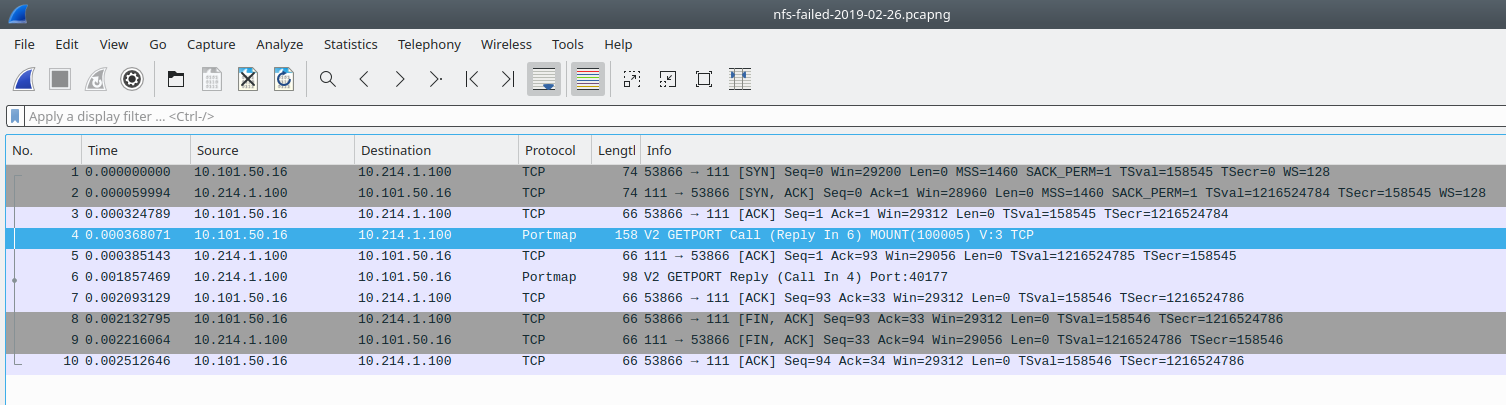Screen dimensions: 1506x405
Task: Sort by the Length column header
Action: [x=616, y=150]
